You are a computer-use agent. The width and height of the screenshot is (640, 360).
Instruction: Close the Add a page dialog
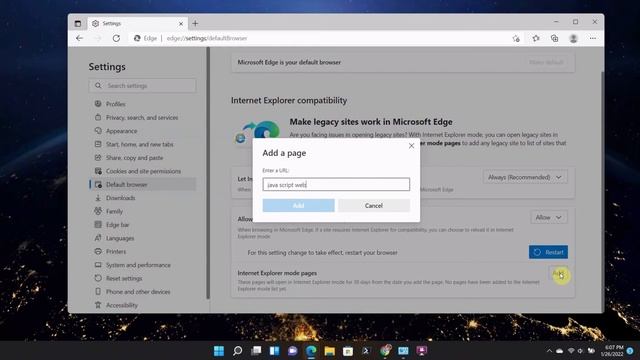pyautogui.click(x=411, y=146)
